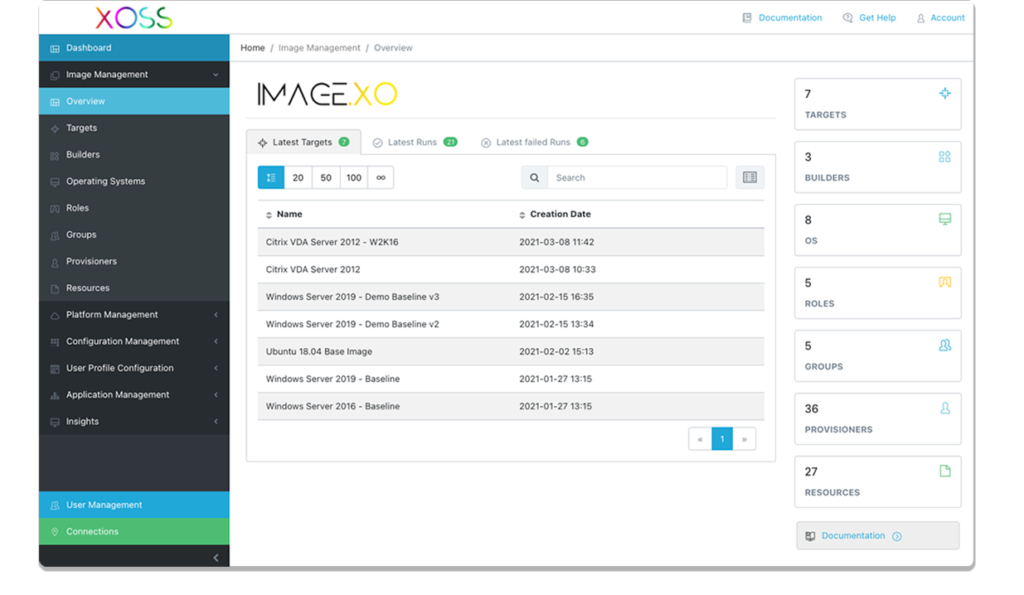
Task: Open the column layout toggle icon
Action: click(750, 178)
